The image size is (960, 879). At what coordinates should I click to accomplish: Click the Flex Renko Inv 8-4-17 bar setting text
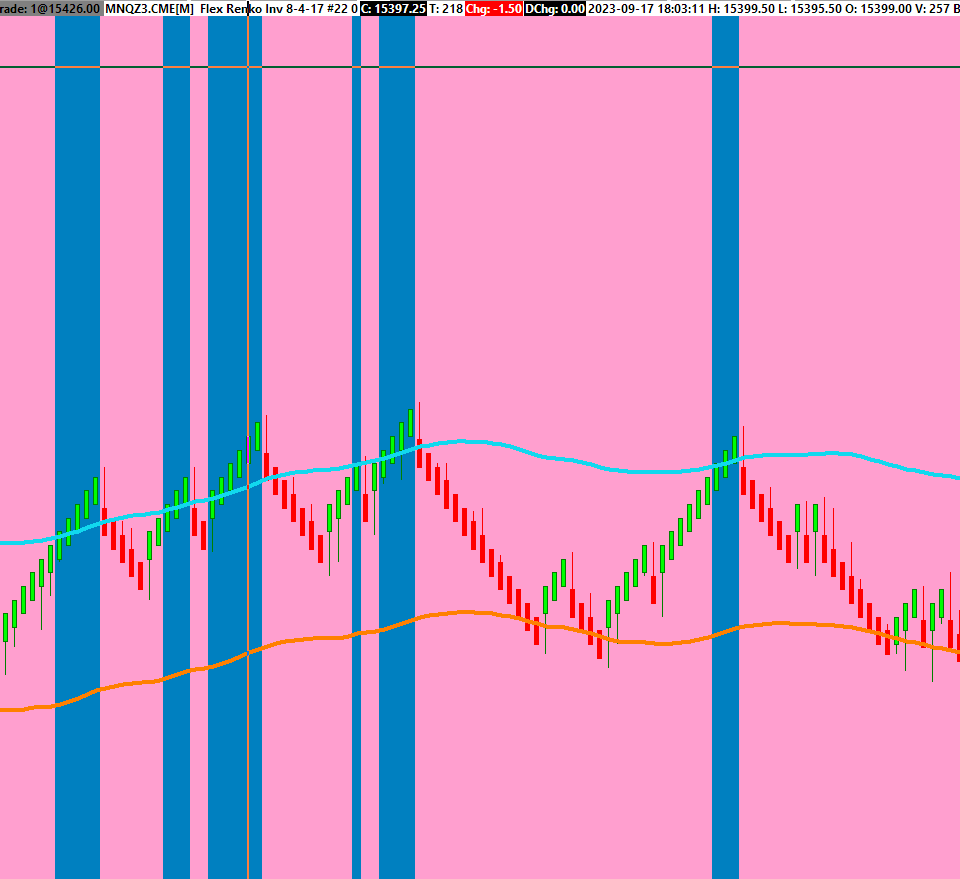coord(266,9)
